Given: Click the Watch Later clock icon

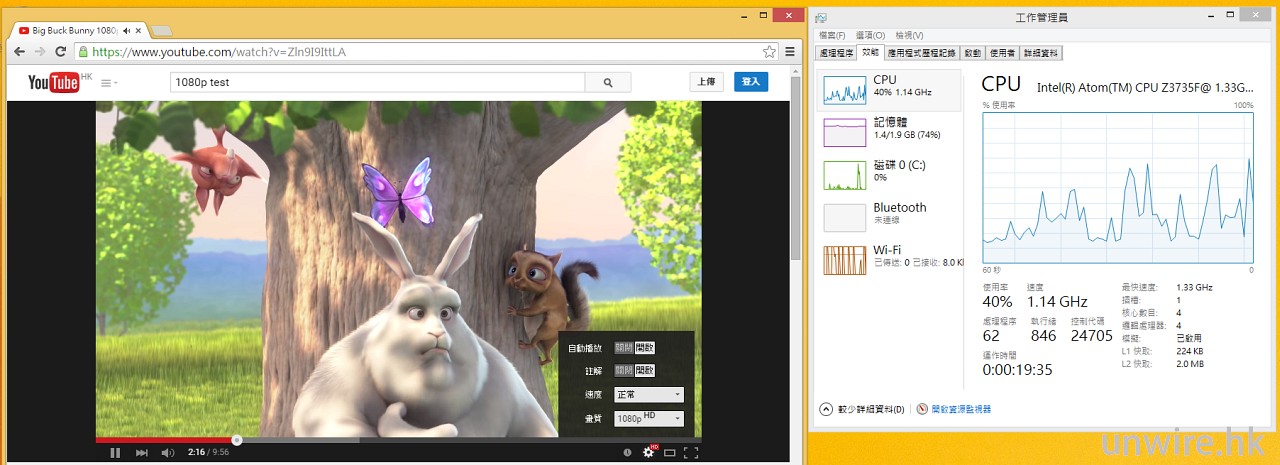Looking at the screenshot, I should click(627, 453).
